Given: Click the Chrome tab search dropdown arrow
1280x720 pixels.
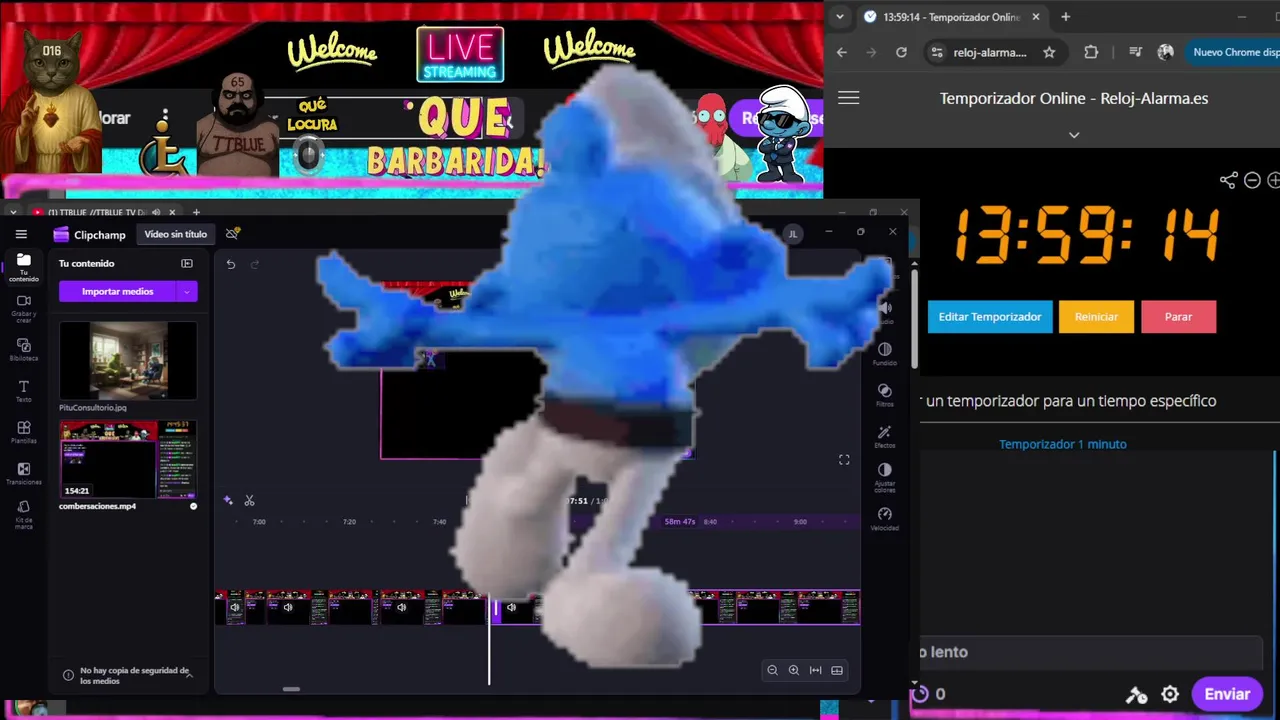Looking at the screenshot, I should [840, 17].
